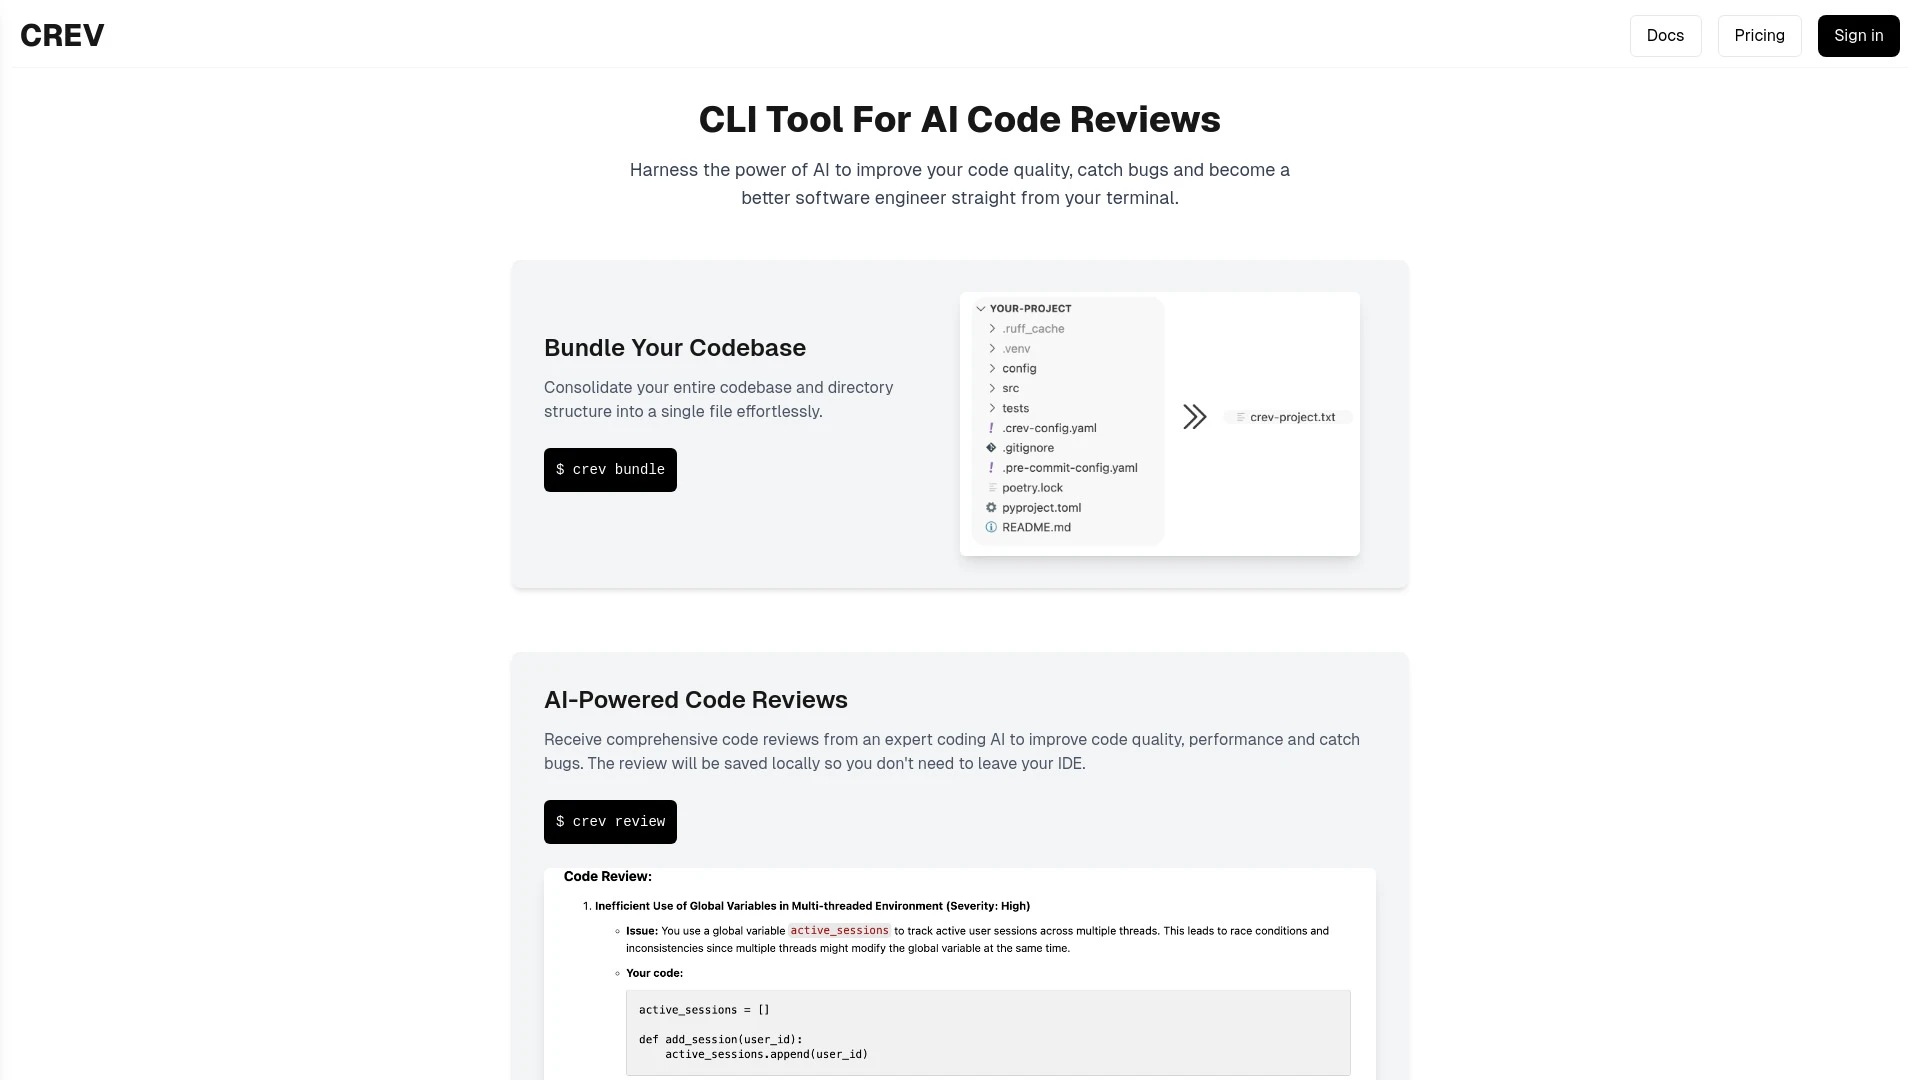The image size is (1920, 1080).
Task: Expand the config folder in tree
Action: (x=993, y=367)
